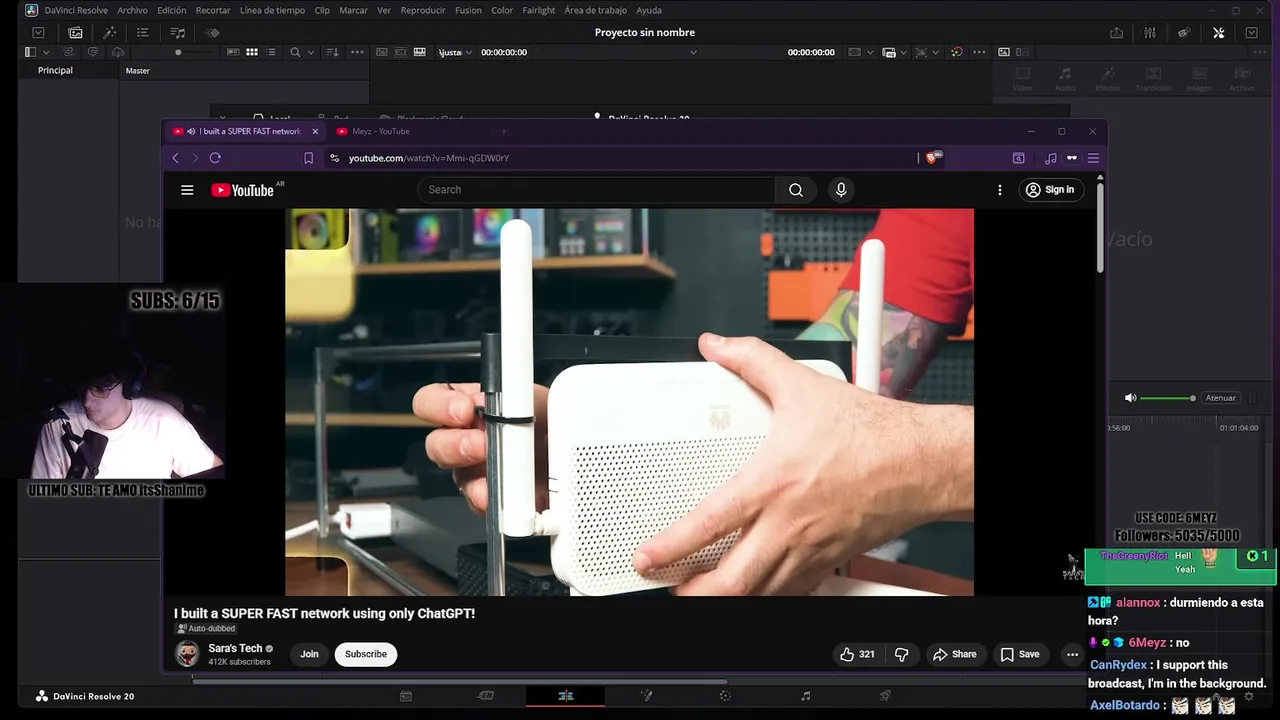Reload the YouTube page in browser
The height and width of the screenshot is (720, 1280).
point(215,158)
